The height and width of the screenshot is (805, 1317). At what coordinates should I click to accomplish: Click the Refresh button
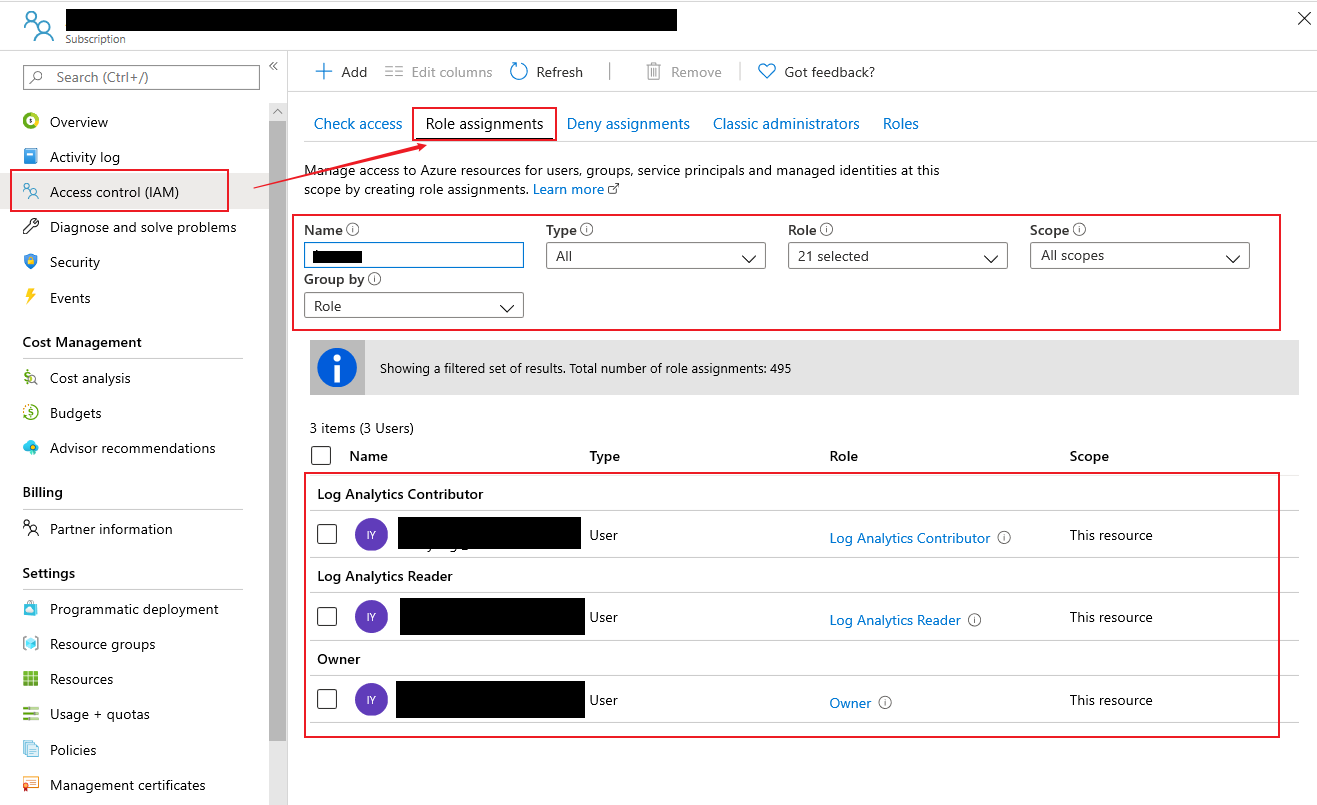click(546, 72)
